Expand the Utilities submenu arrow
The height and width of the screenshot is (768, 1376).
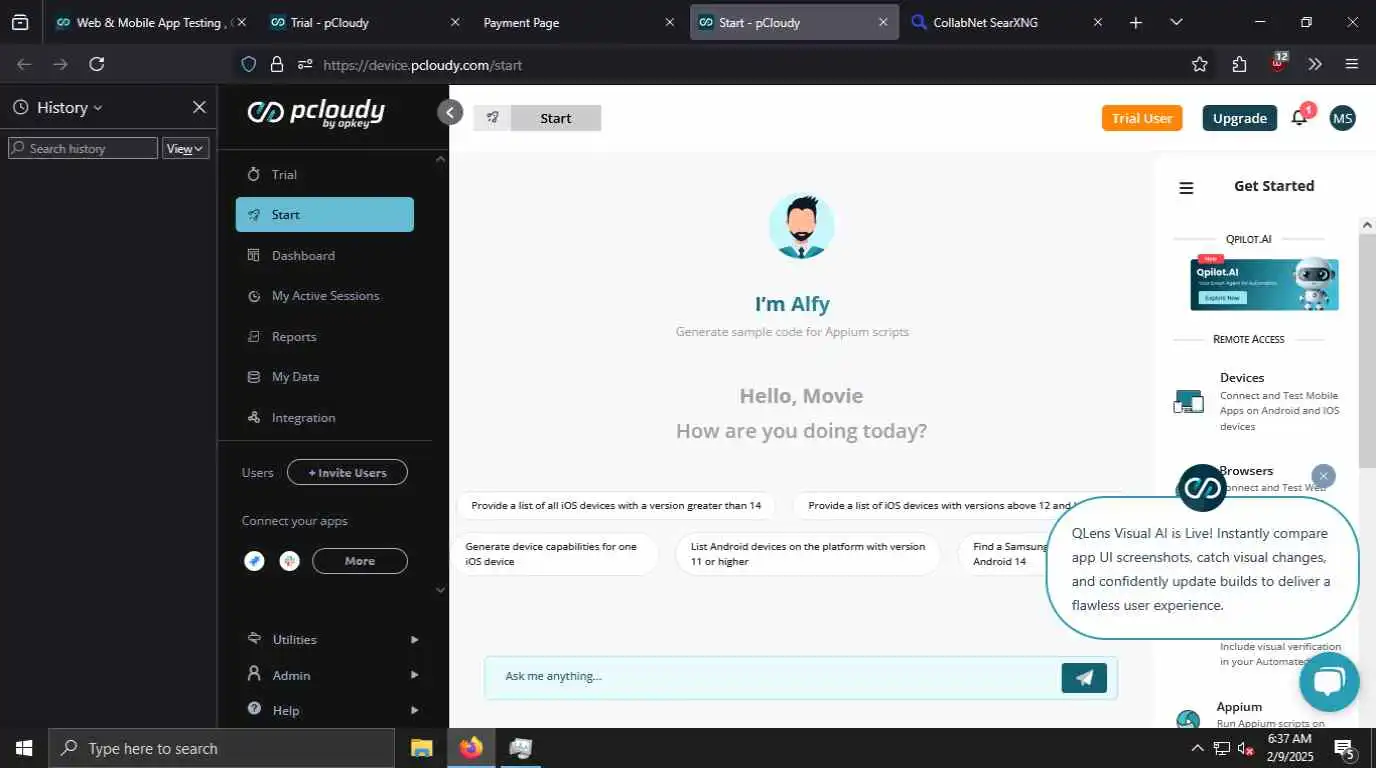(414, 639)
